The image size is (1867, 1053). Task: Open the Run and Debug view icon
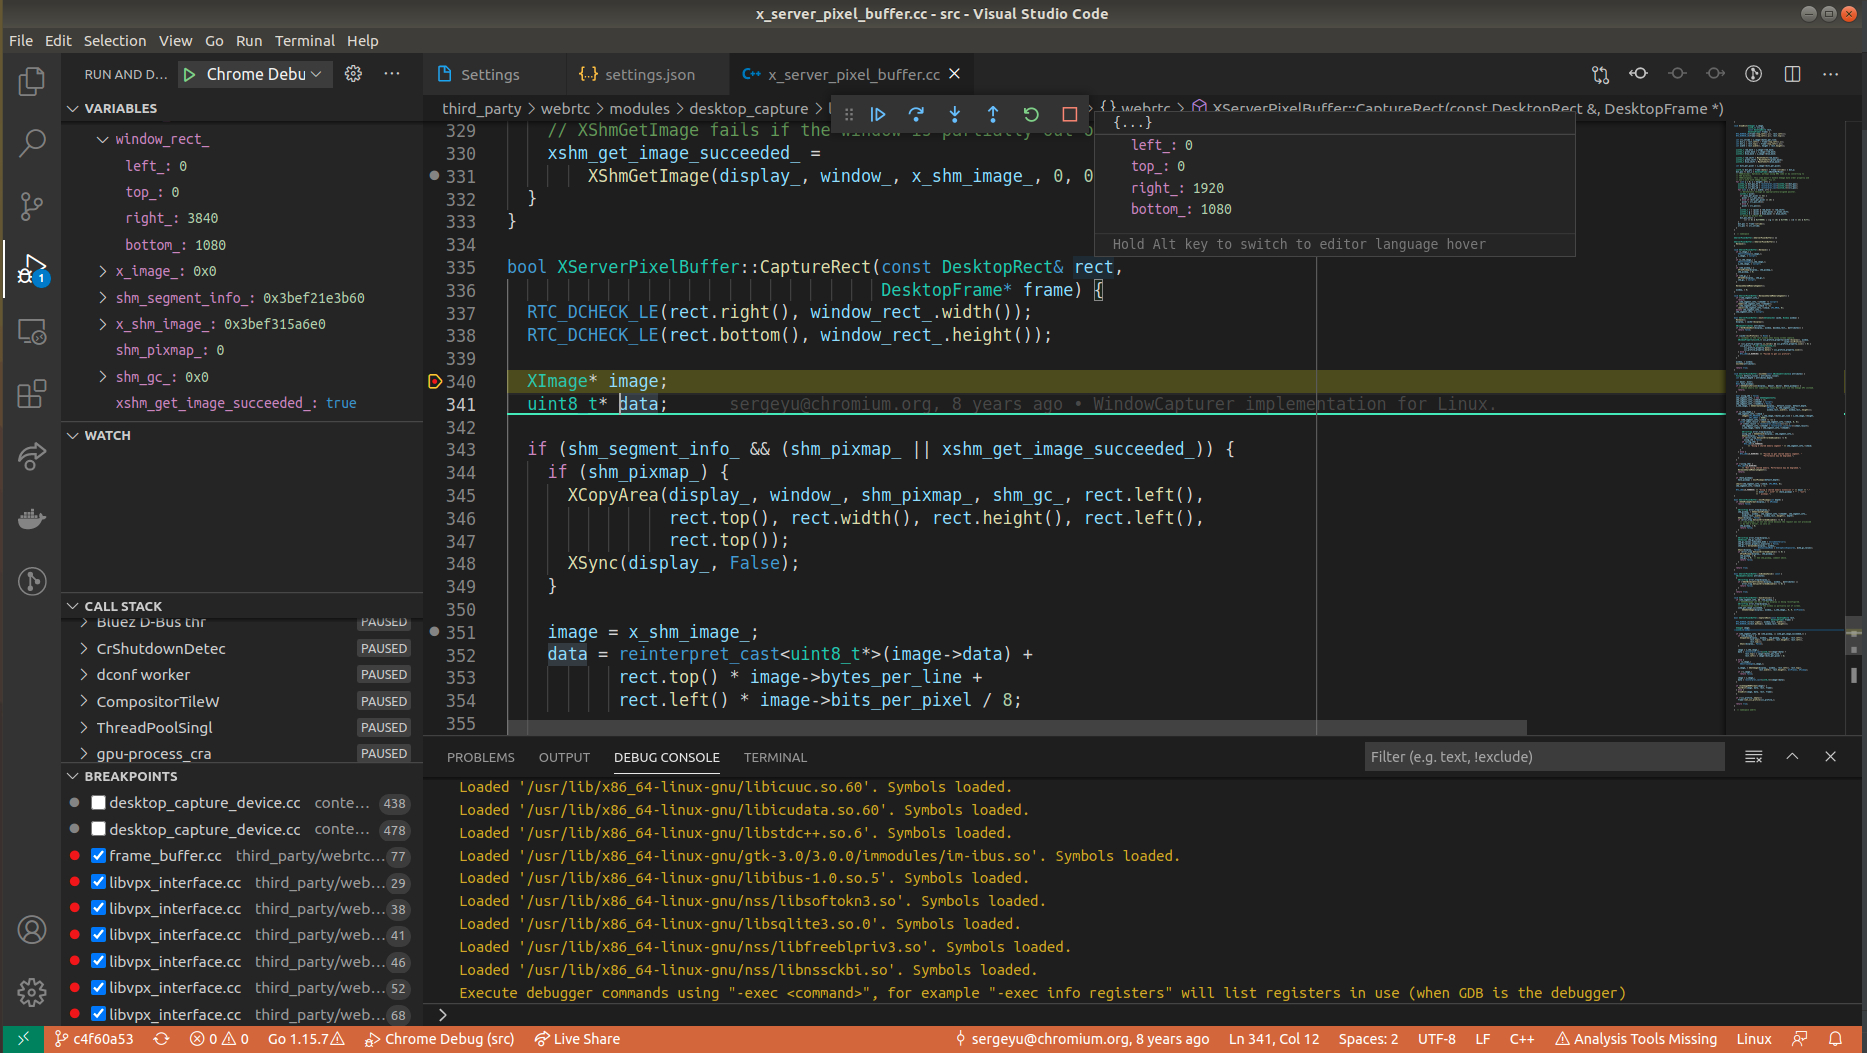pyautogui.click(x=32, y=269)
